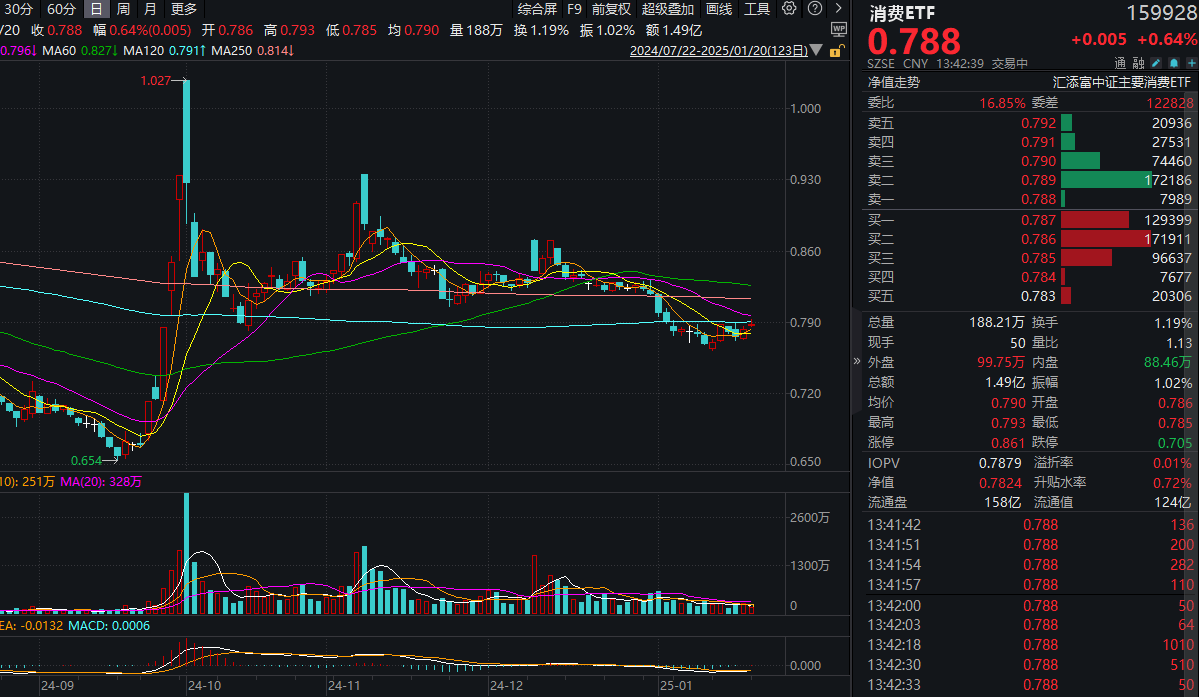Open the settings gear icon
Screen dimensions: 1199x697
[x=788, y=8]
